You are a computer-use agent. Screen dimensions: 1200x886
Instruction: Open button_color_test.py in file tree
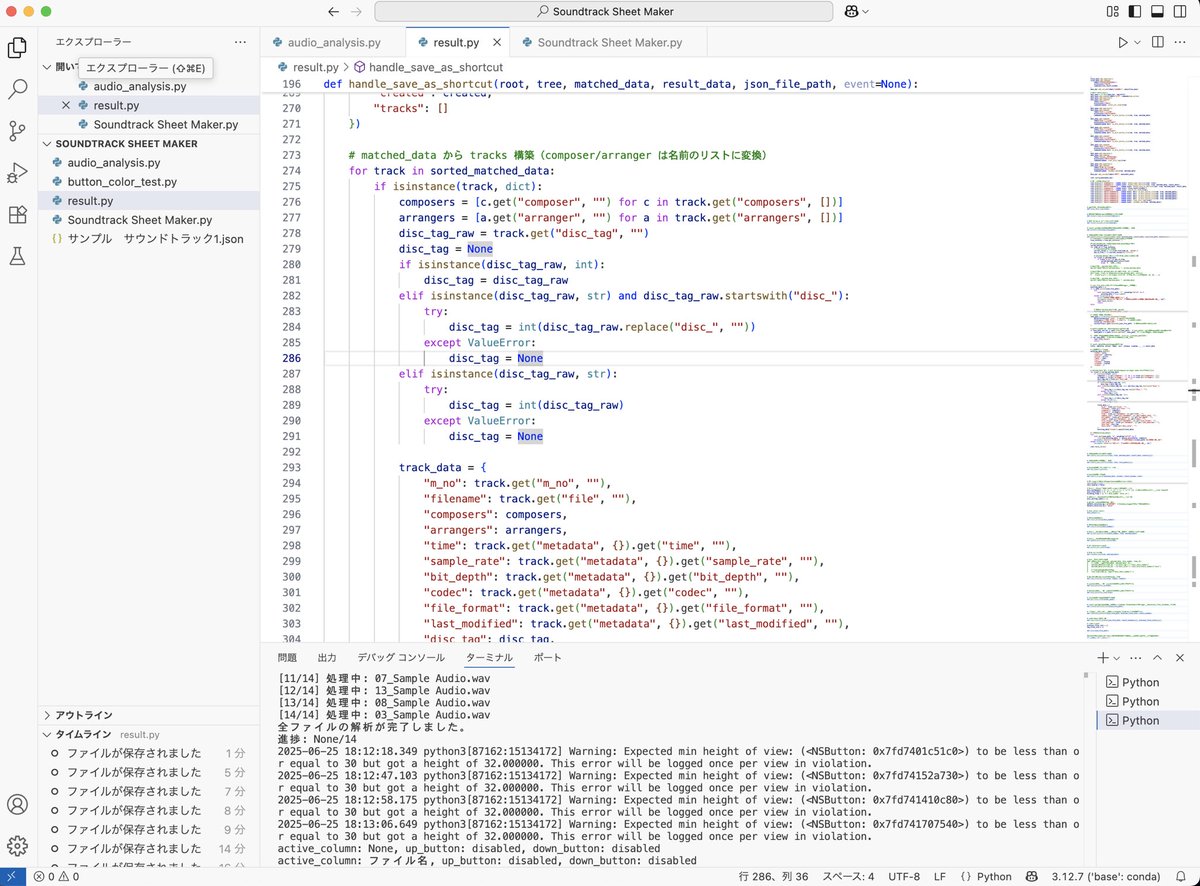click(122, 181)
